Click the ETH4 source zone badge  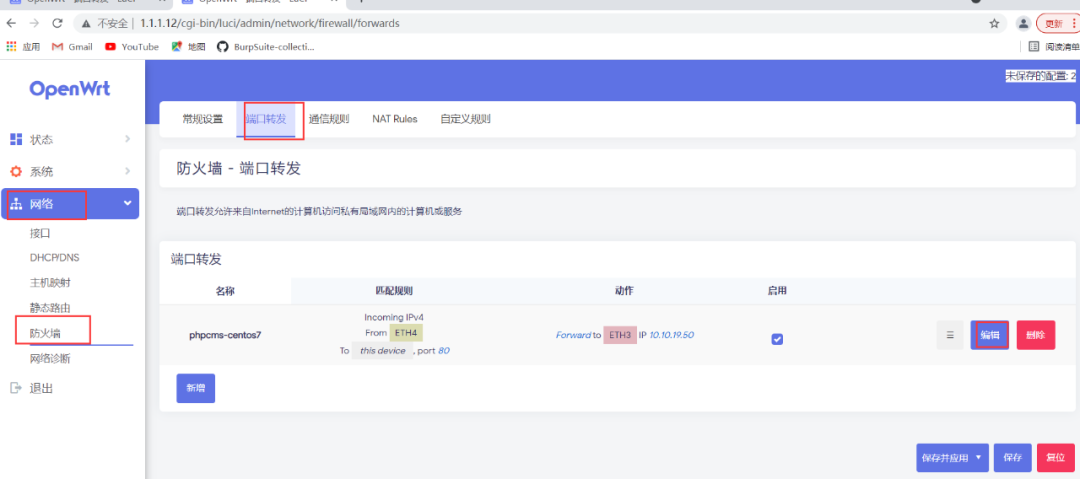click(x=406, y=333)
